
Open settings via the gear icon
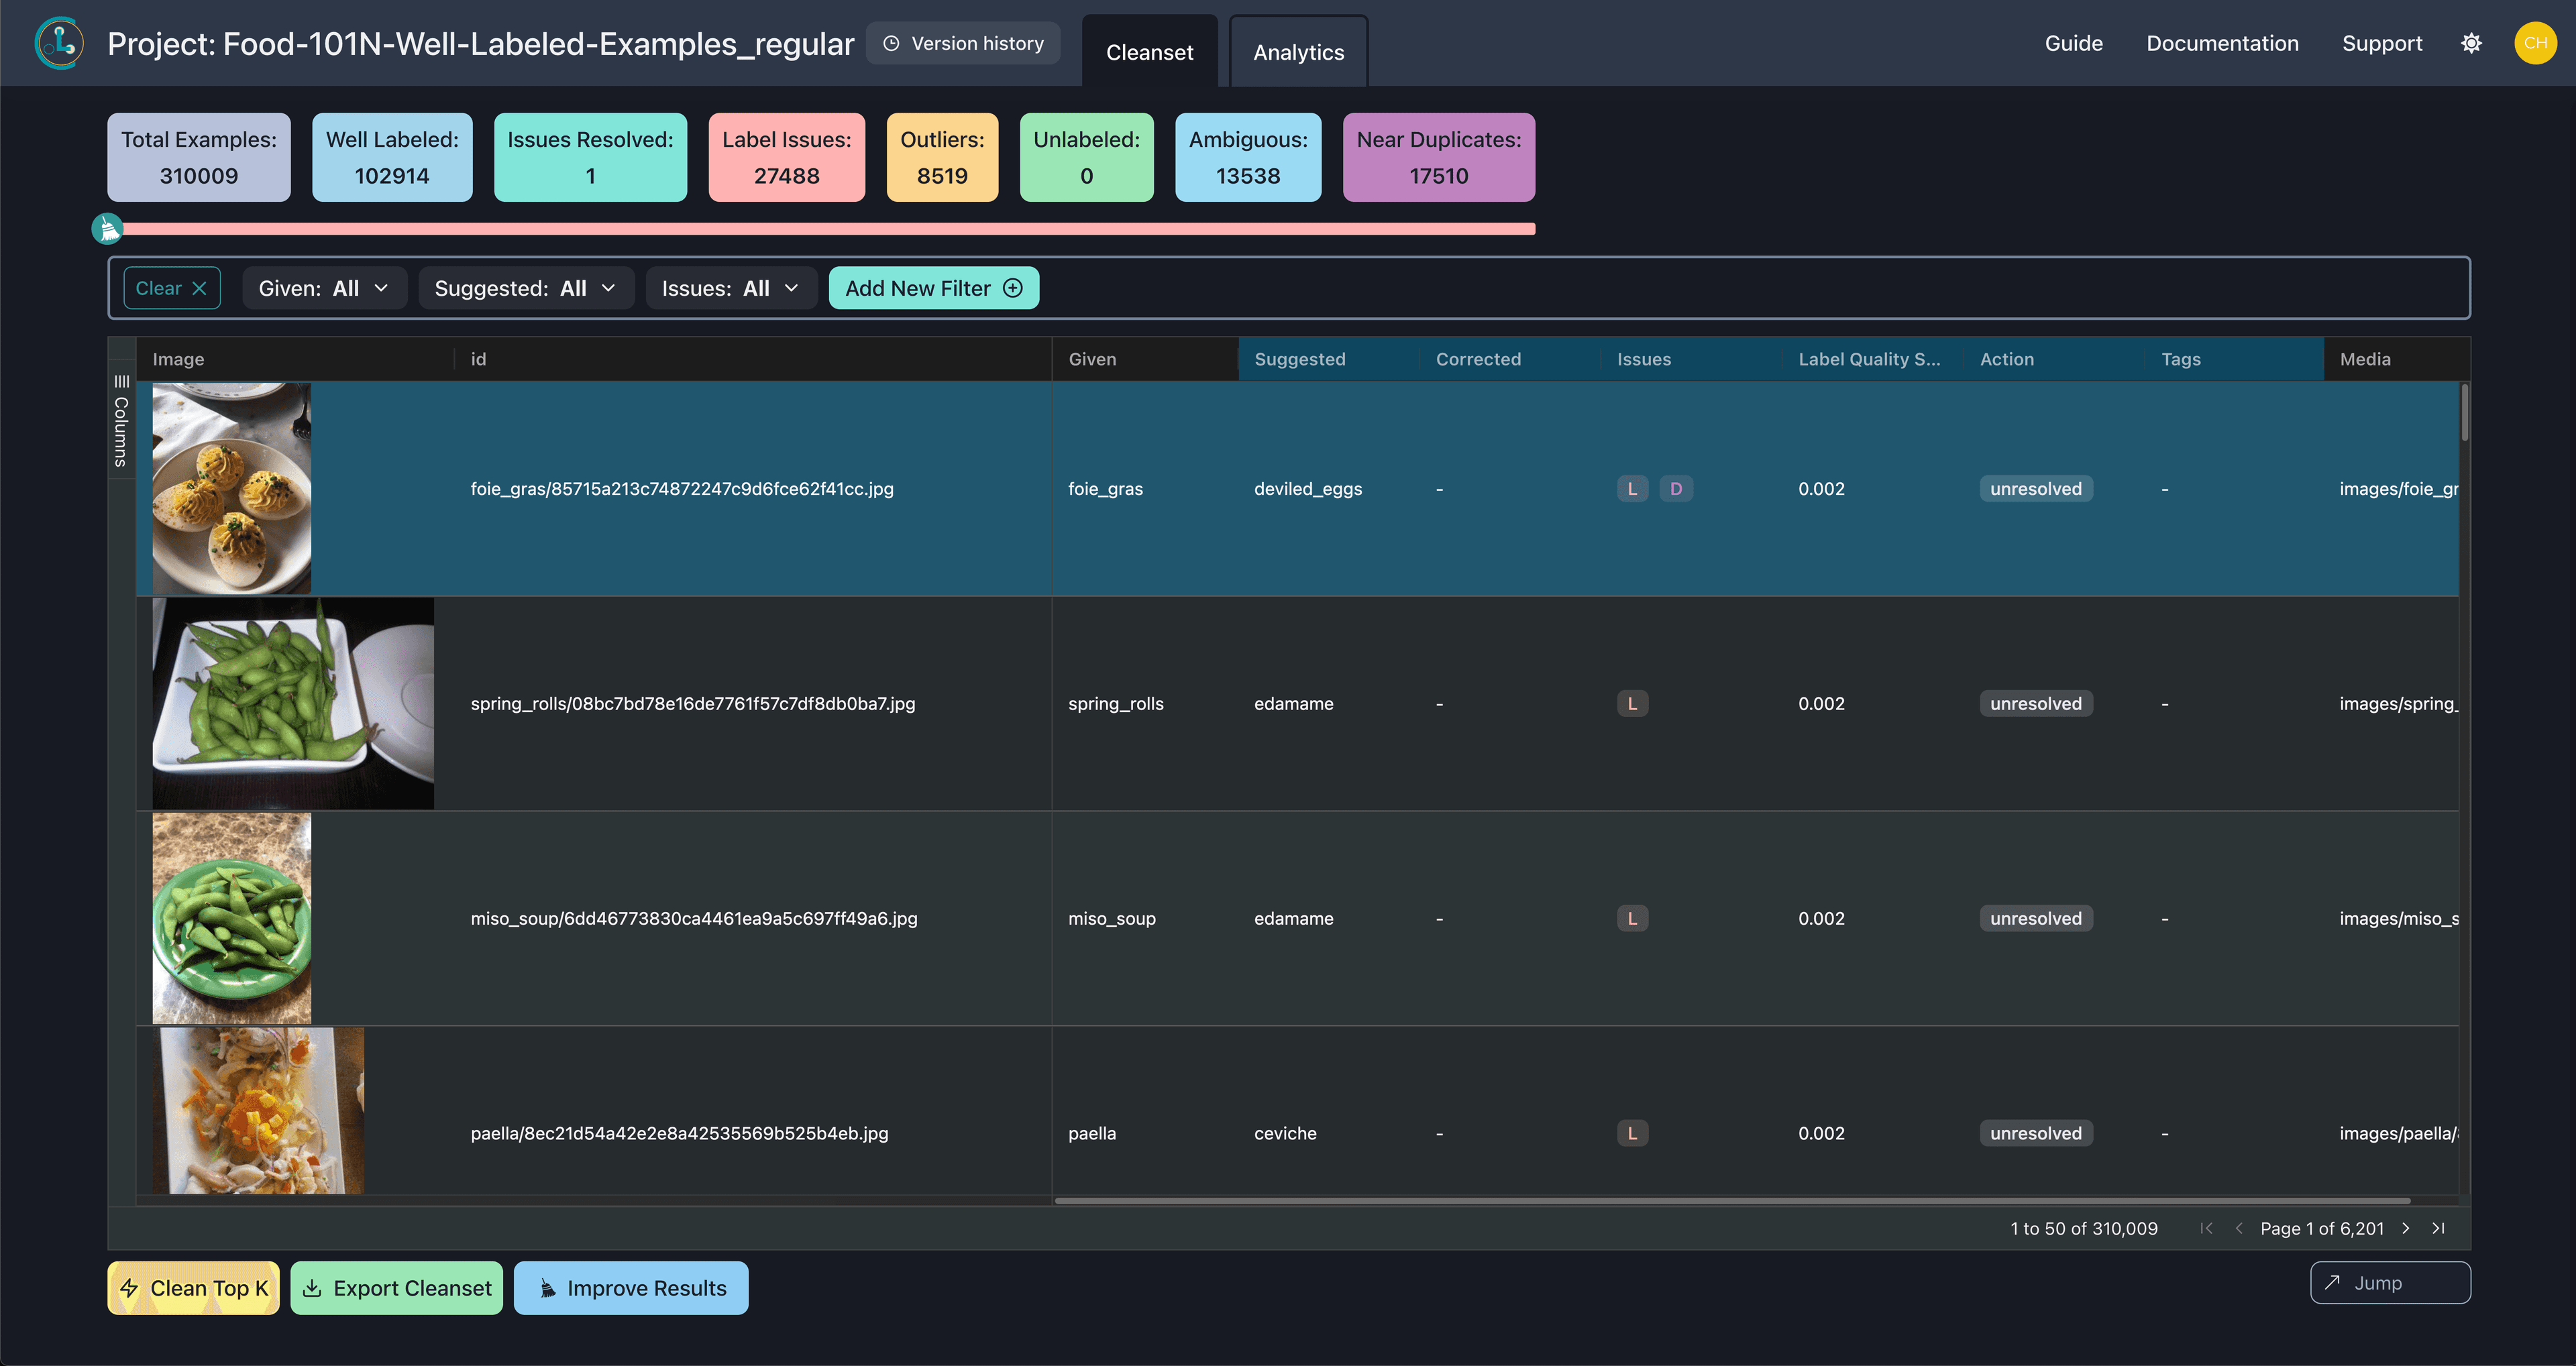(2471, 43)
